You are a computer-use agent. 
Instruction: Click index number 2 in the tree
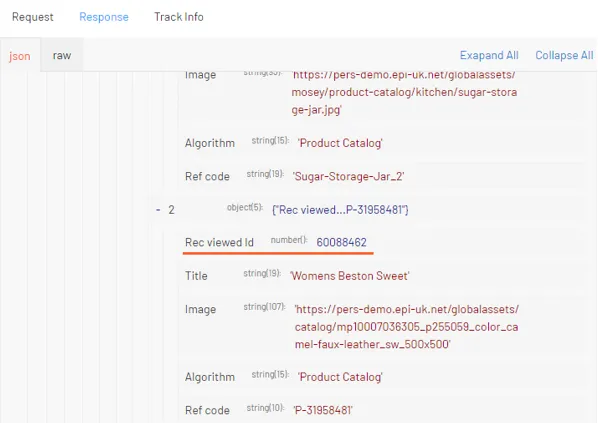click(x=171, y=210)
